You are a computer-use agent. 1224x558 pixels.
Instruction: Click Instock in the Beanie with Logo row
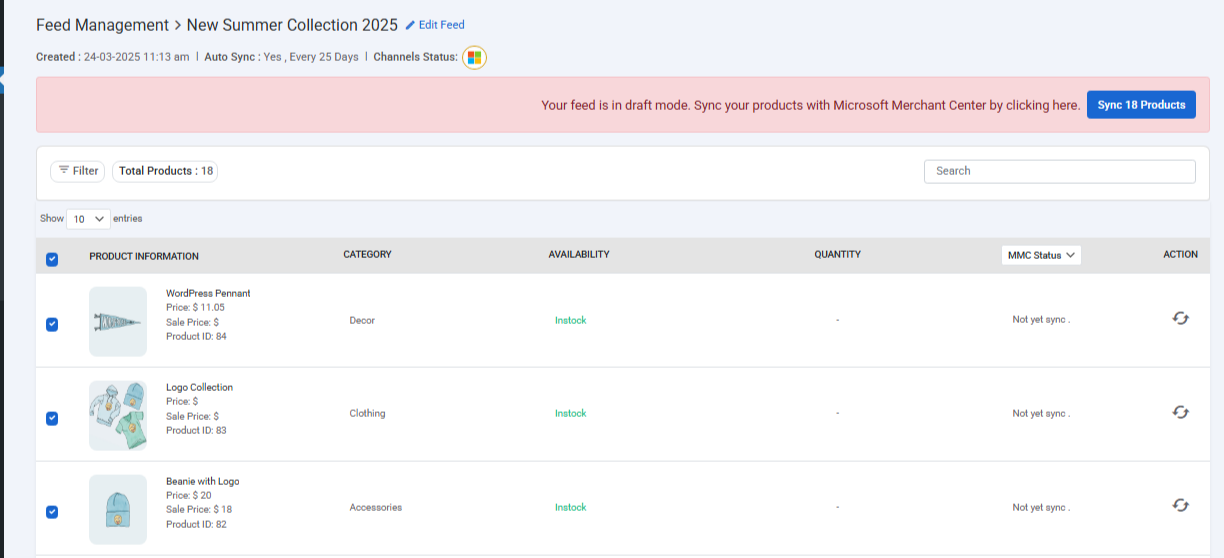click(x=571, y=507)
